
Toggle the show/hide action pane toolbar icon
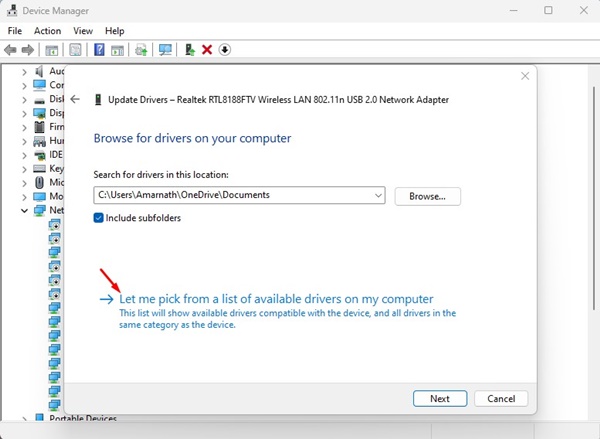pos(117,50)
